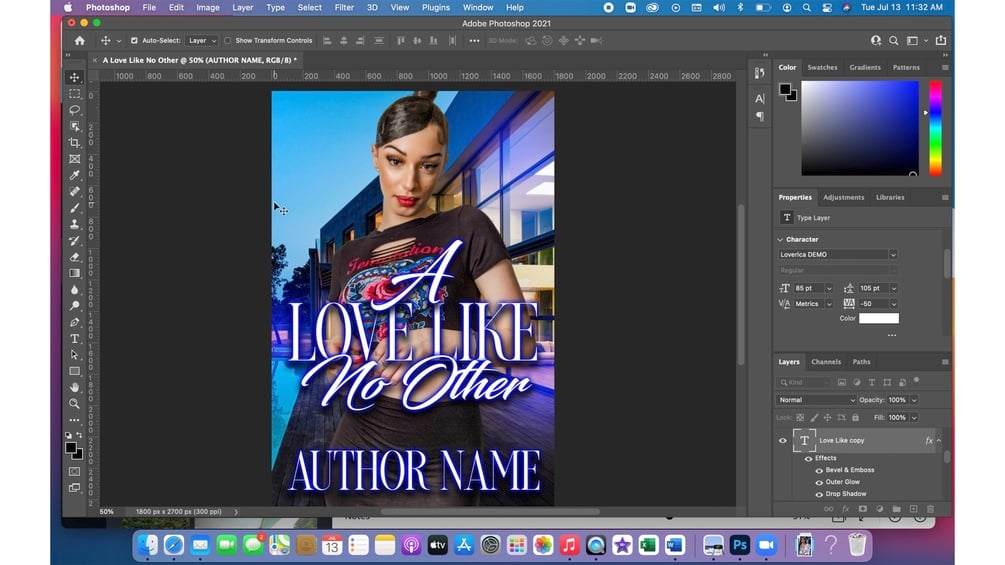Image resolution: width=1005 pixels, height=565 pixels.
Task: Toggle Drop Shadow effect visibility
Action: tap(820, 494)
